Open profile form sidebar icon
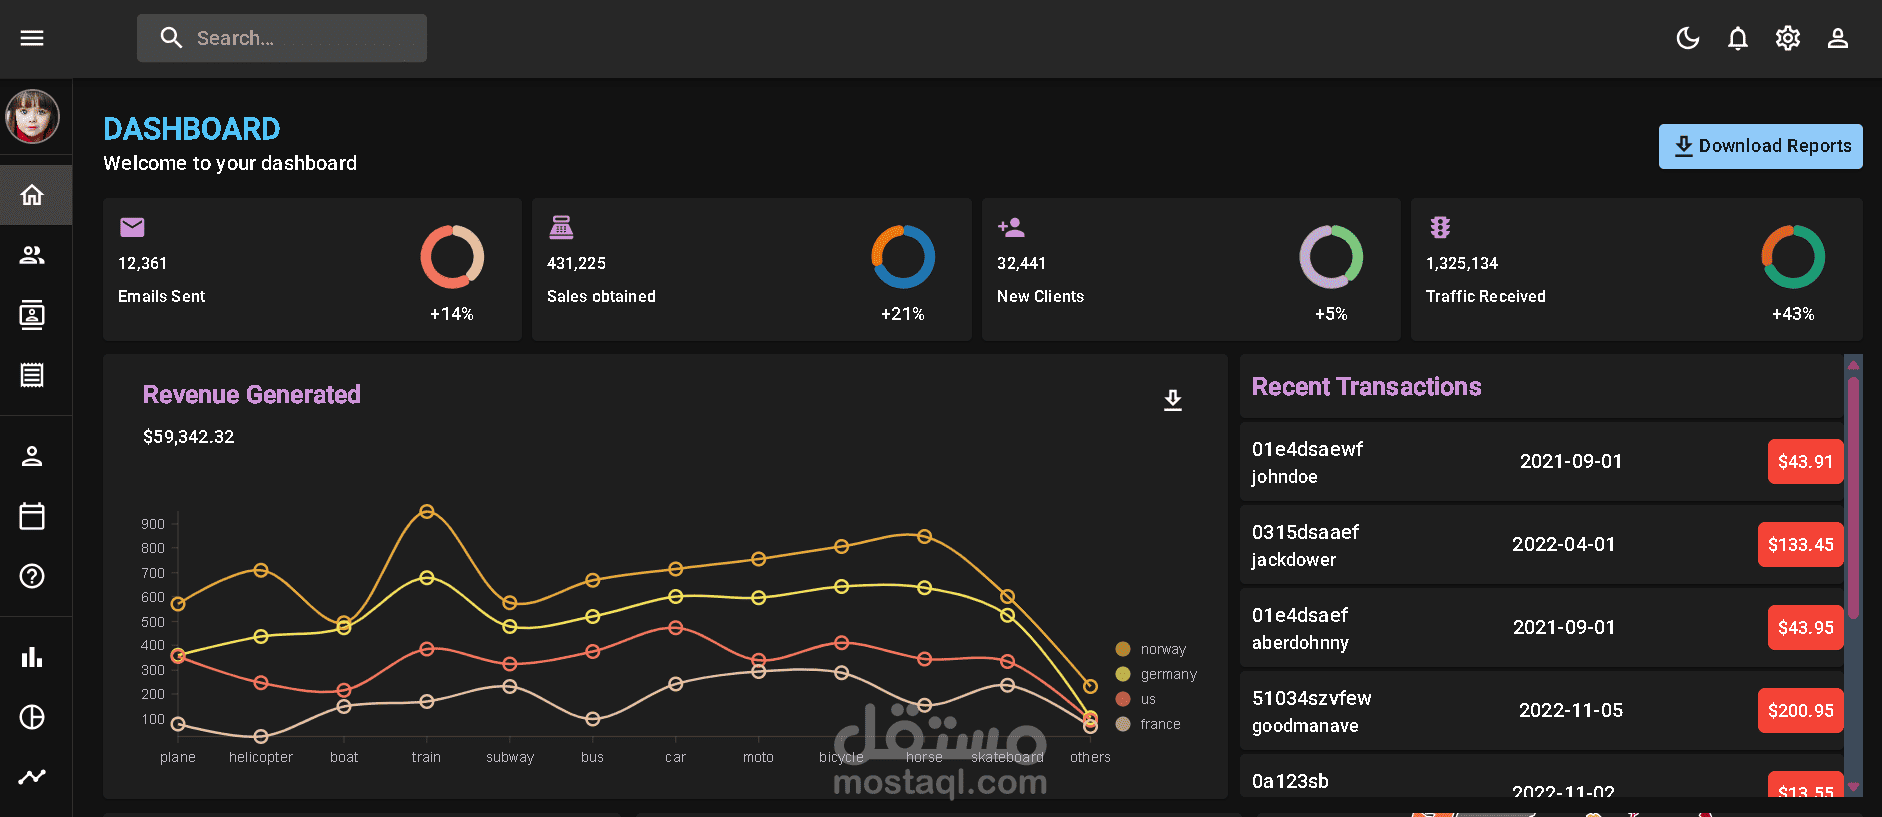1882x817 pixels. (x=32, y=456)
